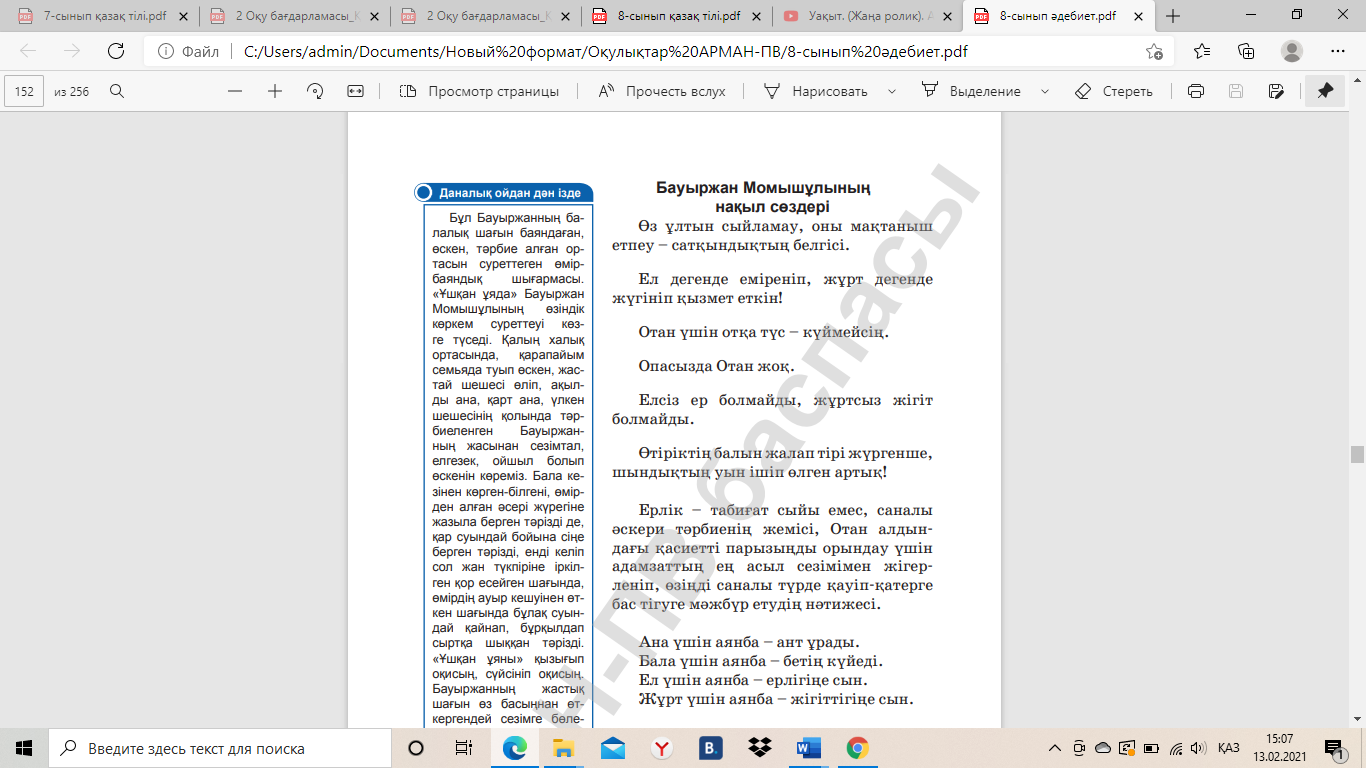1366x768 pixels.
Task: Expand the Нарисовать pen options arrow
Action: [x=892, y=91]
